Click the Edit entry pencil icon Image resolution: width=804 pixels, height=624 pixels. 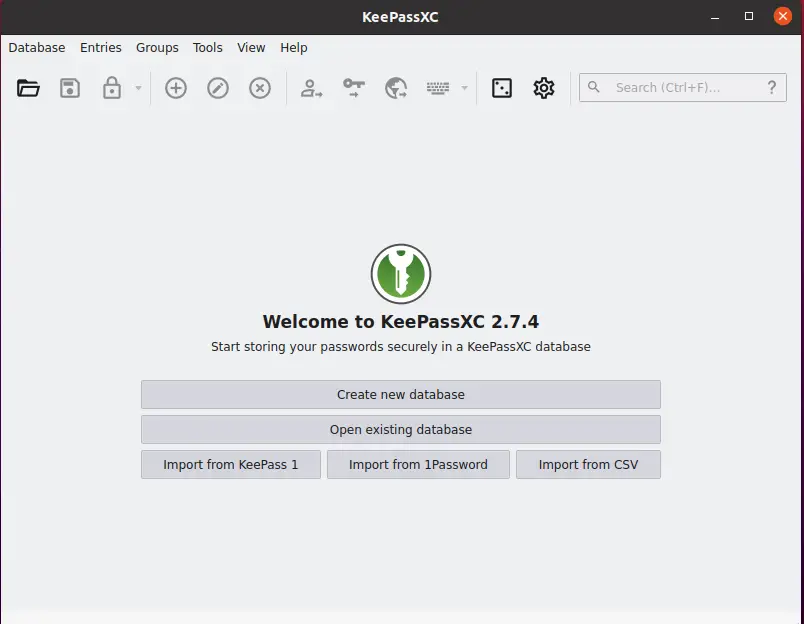tap(218, 88)
